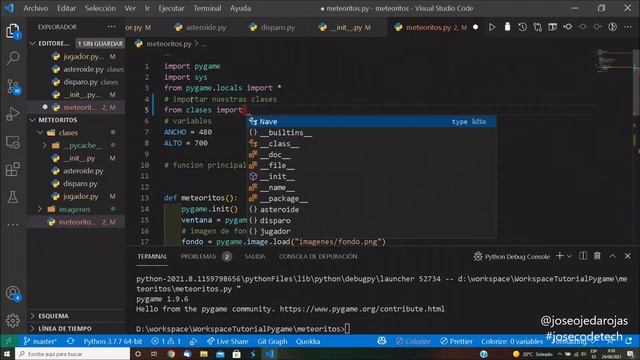Expand the __pycache__ folder
The width and height of the screenshot is (640, 360).
45,145
